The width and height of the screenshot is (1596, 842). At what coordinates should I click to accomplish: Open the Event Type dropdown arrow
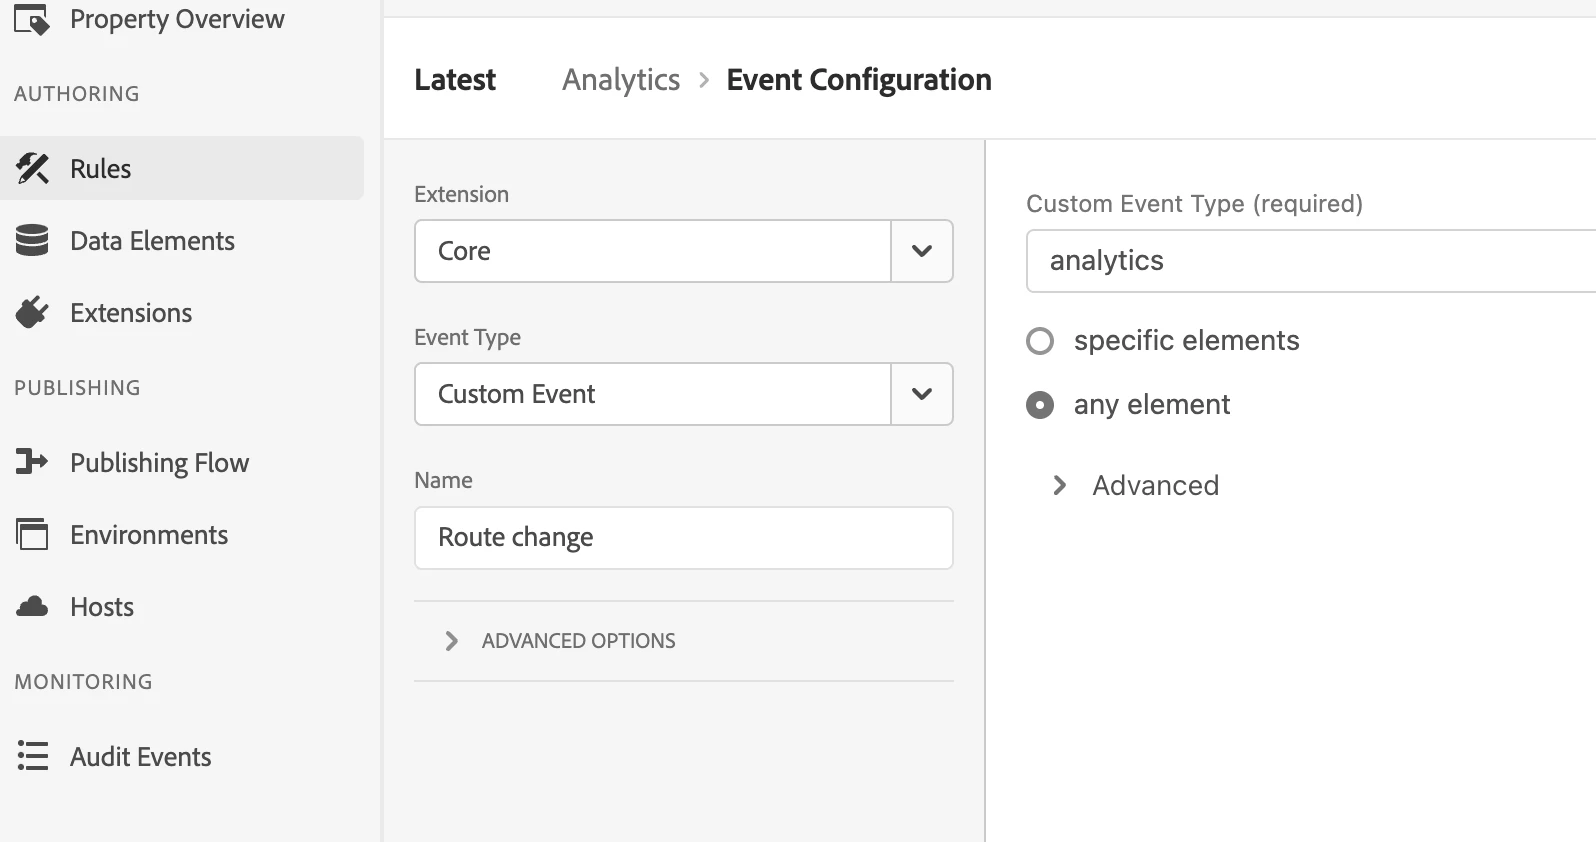pyautogui.click(x=921, y=394)
